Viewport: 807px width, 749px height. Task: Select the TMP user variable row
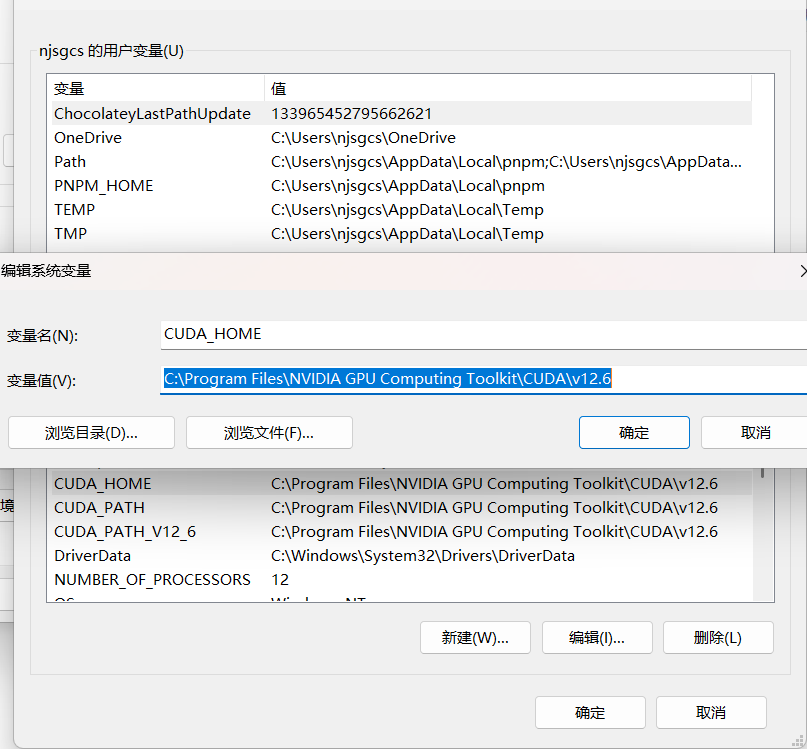tap(401, 234)
